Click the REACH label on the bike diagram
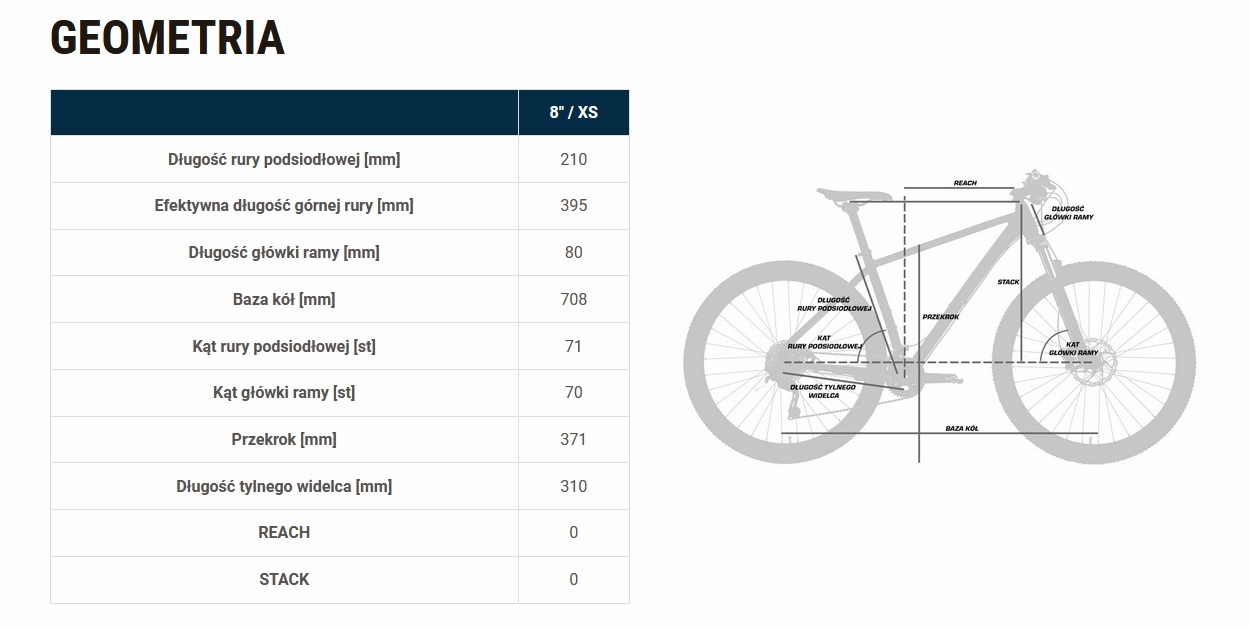 pos(965,183)
